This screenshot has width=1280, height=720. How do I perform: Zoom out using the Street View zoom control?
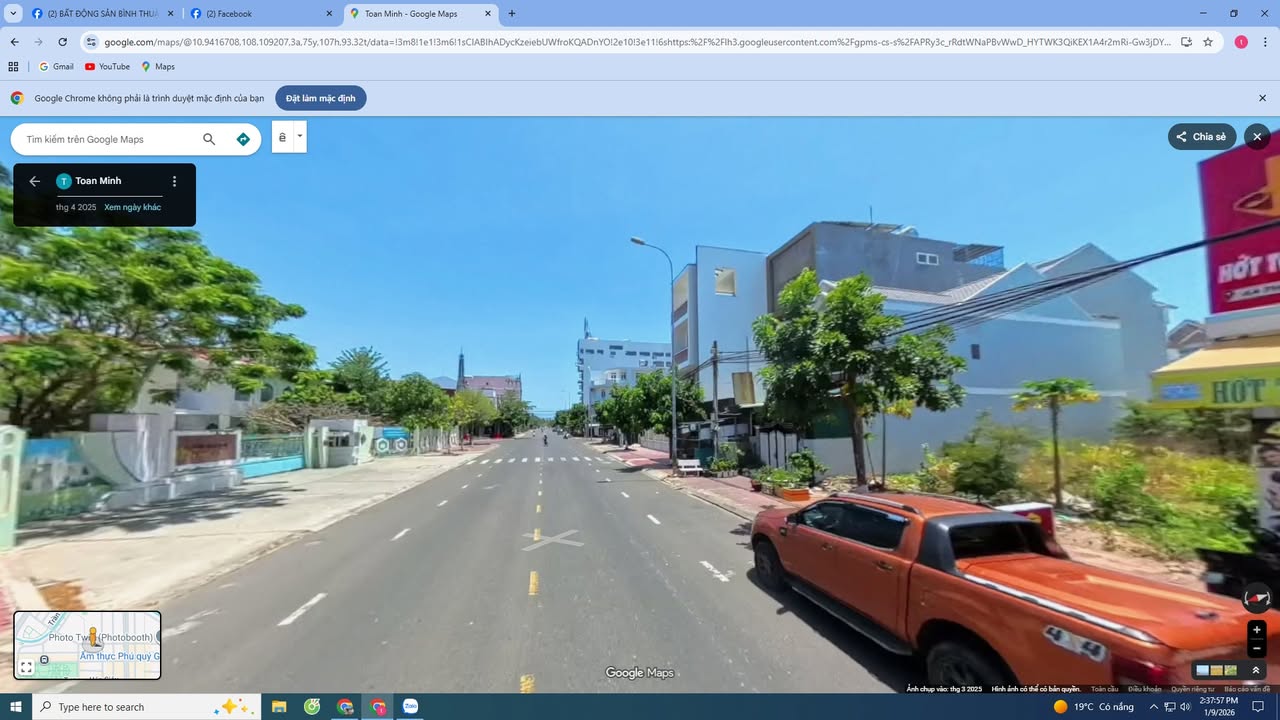pos(1257,648)
